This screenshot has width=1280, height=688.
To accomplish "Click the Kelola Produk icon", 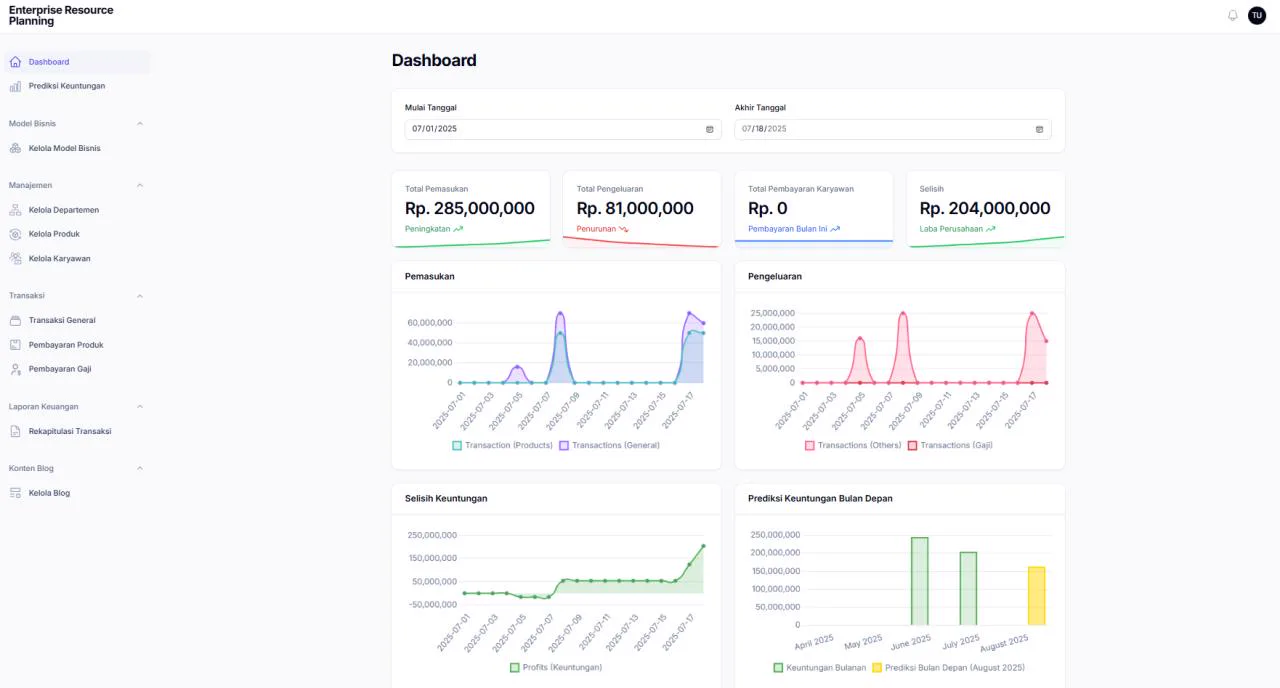I will [x=15, y=234].
